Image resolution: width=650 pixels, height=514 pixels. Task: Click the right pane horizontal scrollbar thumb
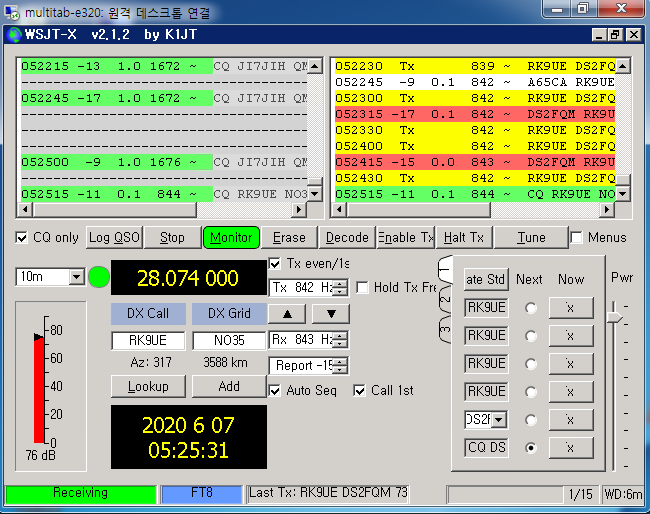click(x=419, y=210)
